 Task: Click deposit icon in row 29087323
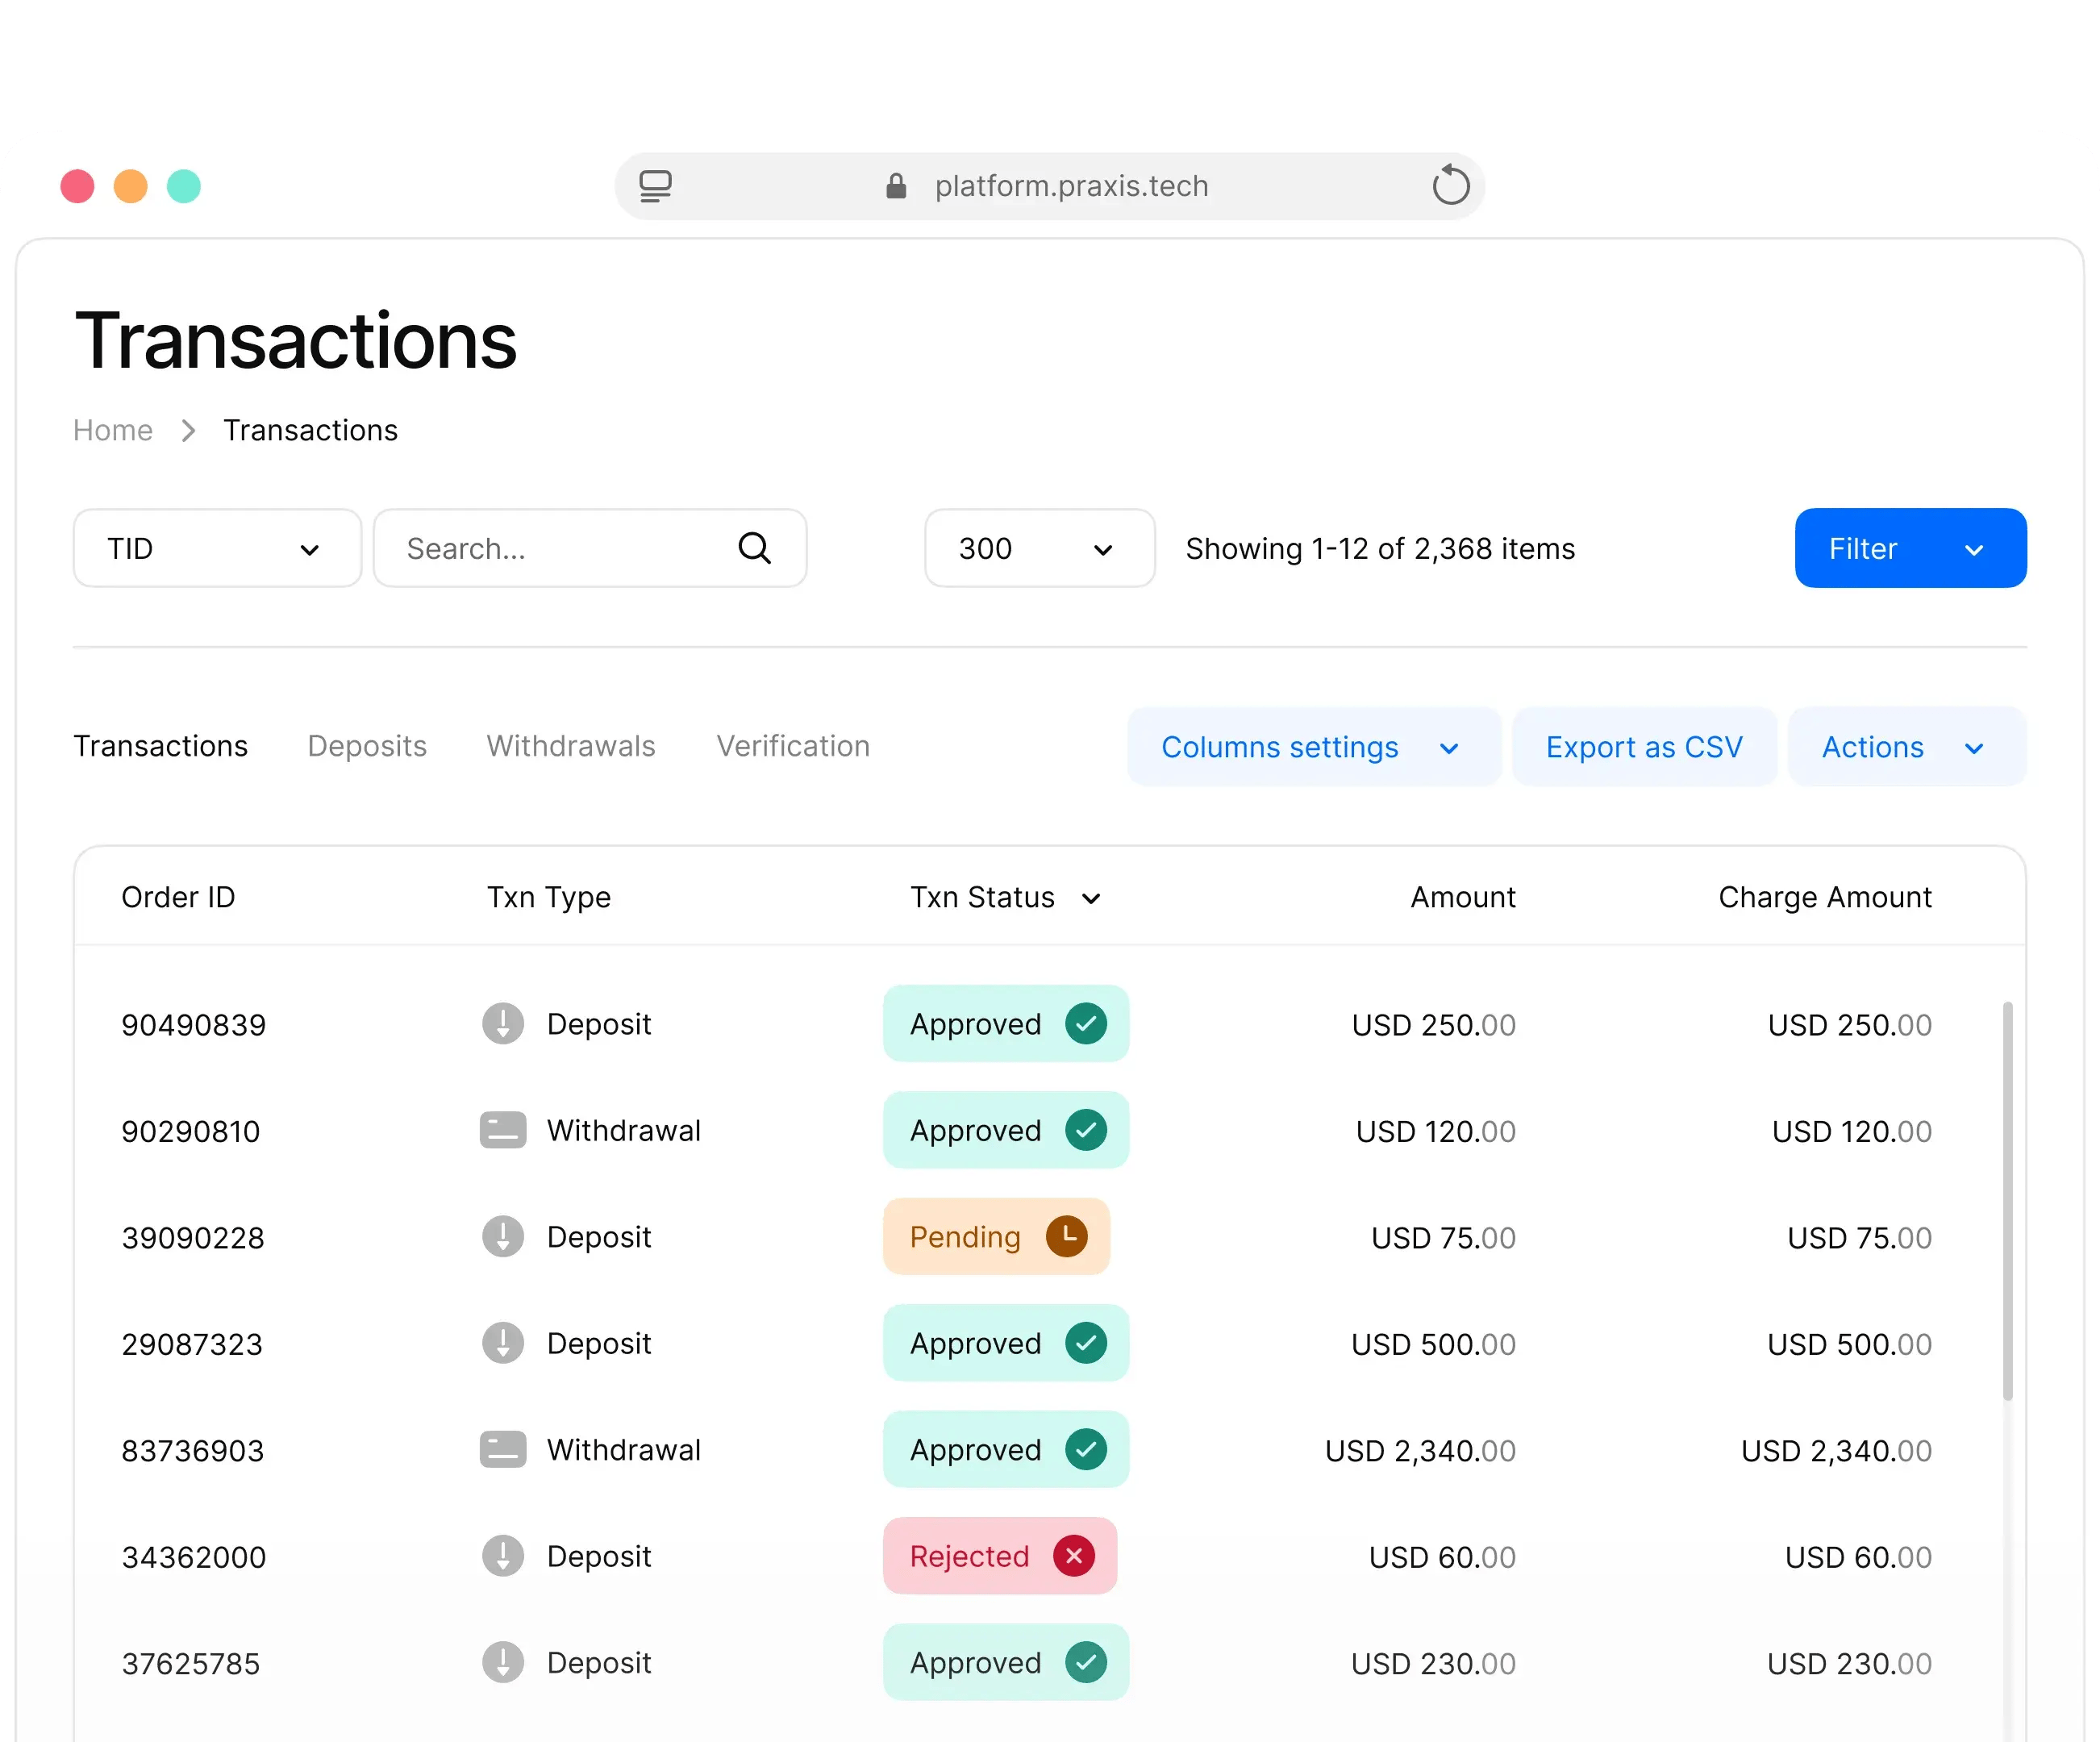click(x=503, y=1343)
